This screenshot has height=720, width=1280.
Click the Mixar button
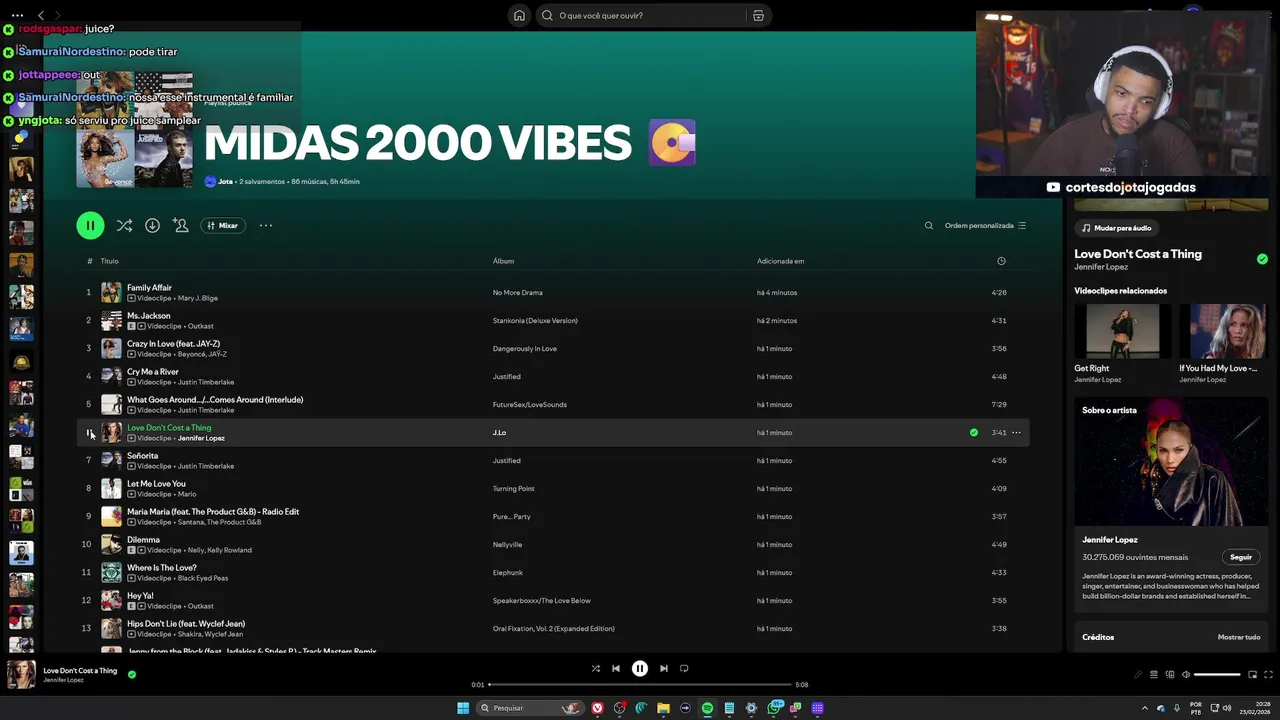pos(222,226)
